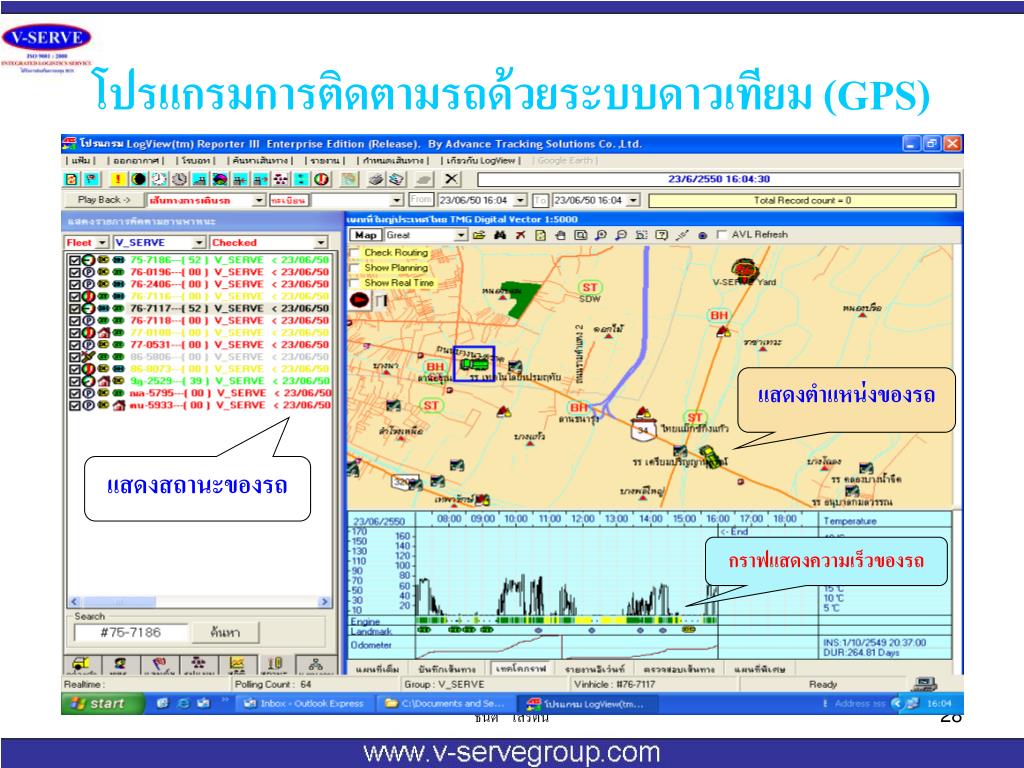Image resolution: width=1024 pixels, height=768 pixels.
Task: Open the Great map selection dropdown
Action: point(461,235)
